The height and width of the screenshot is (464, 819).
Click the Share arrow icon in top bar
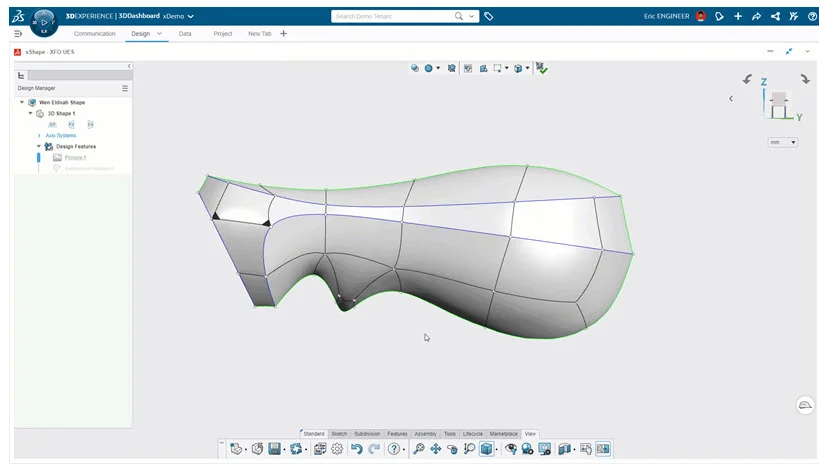pos(756,16)
